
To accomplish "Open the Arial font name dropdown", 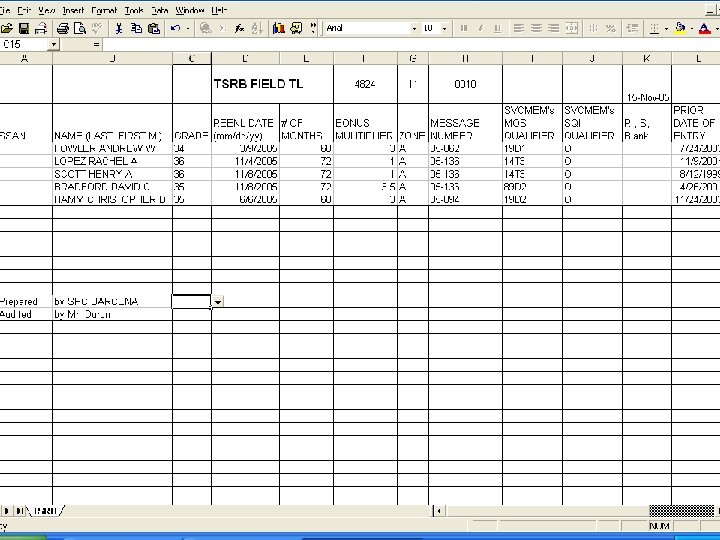I will [414, 28].
